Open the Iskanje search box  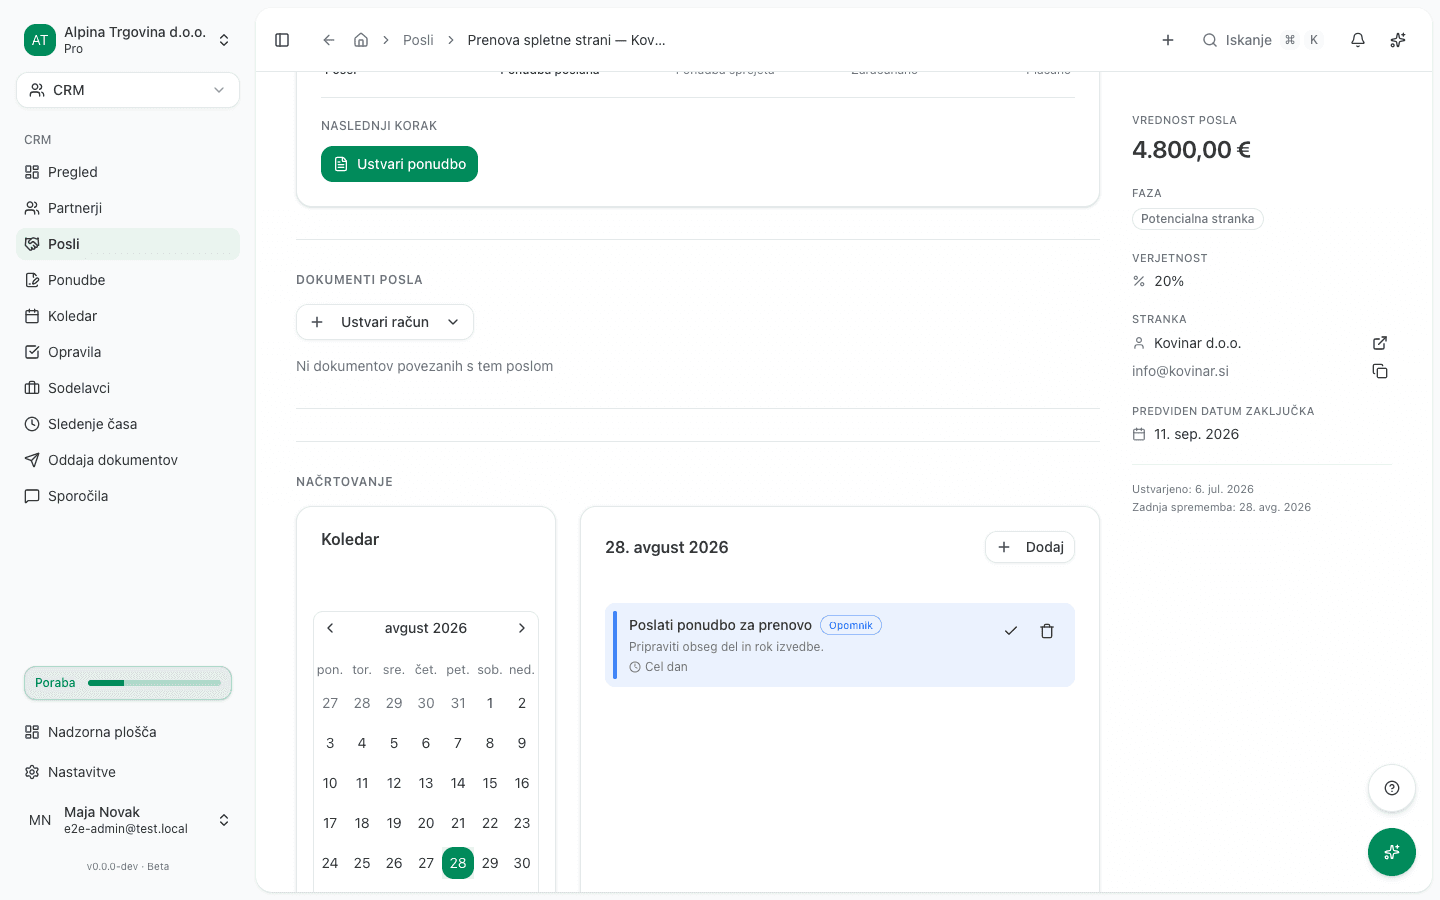point(1263,40)
